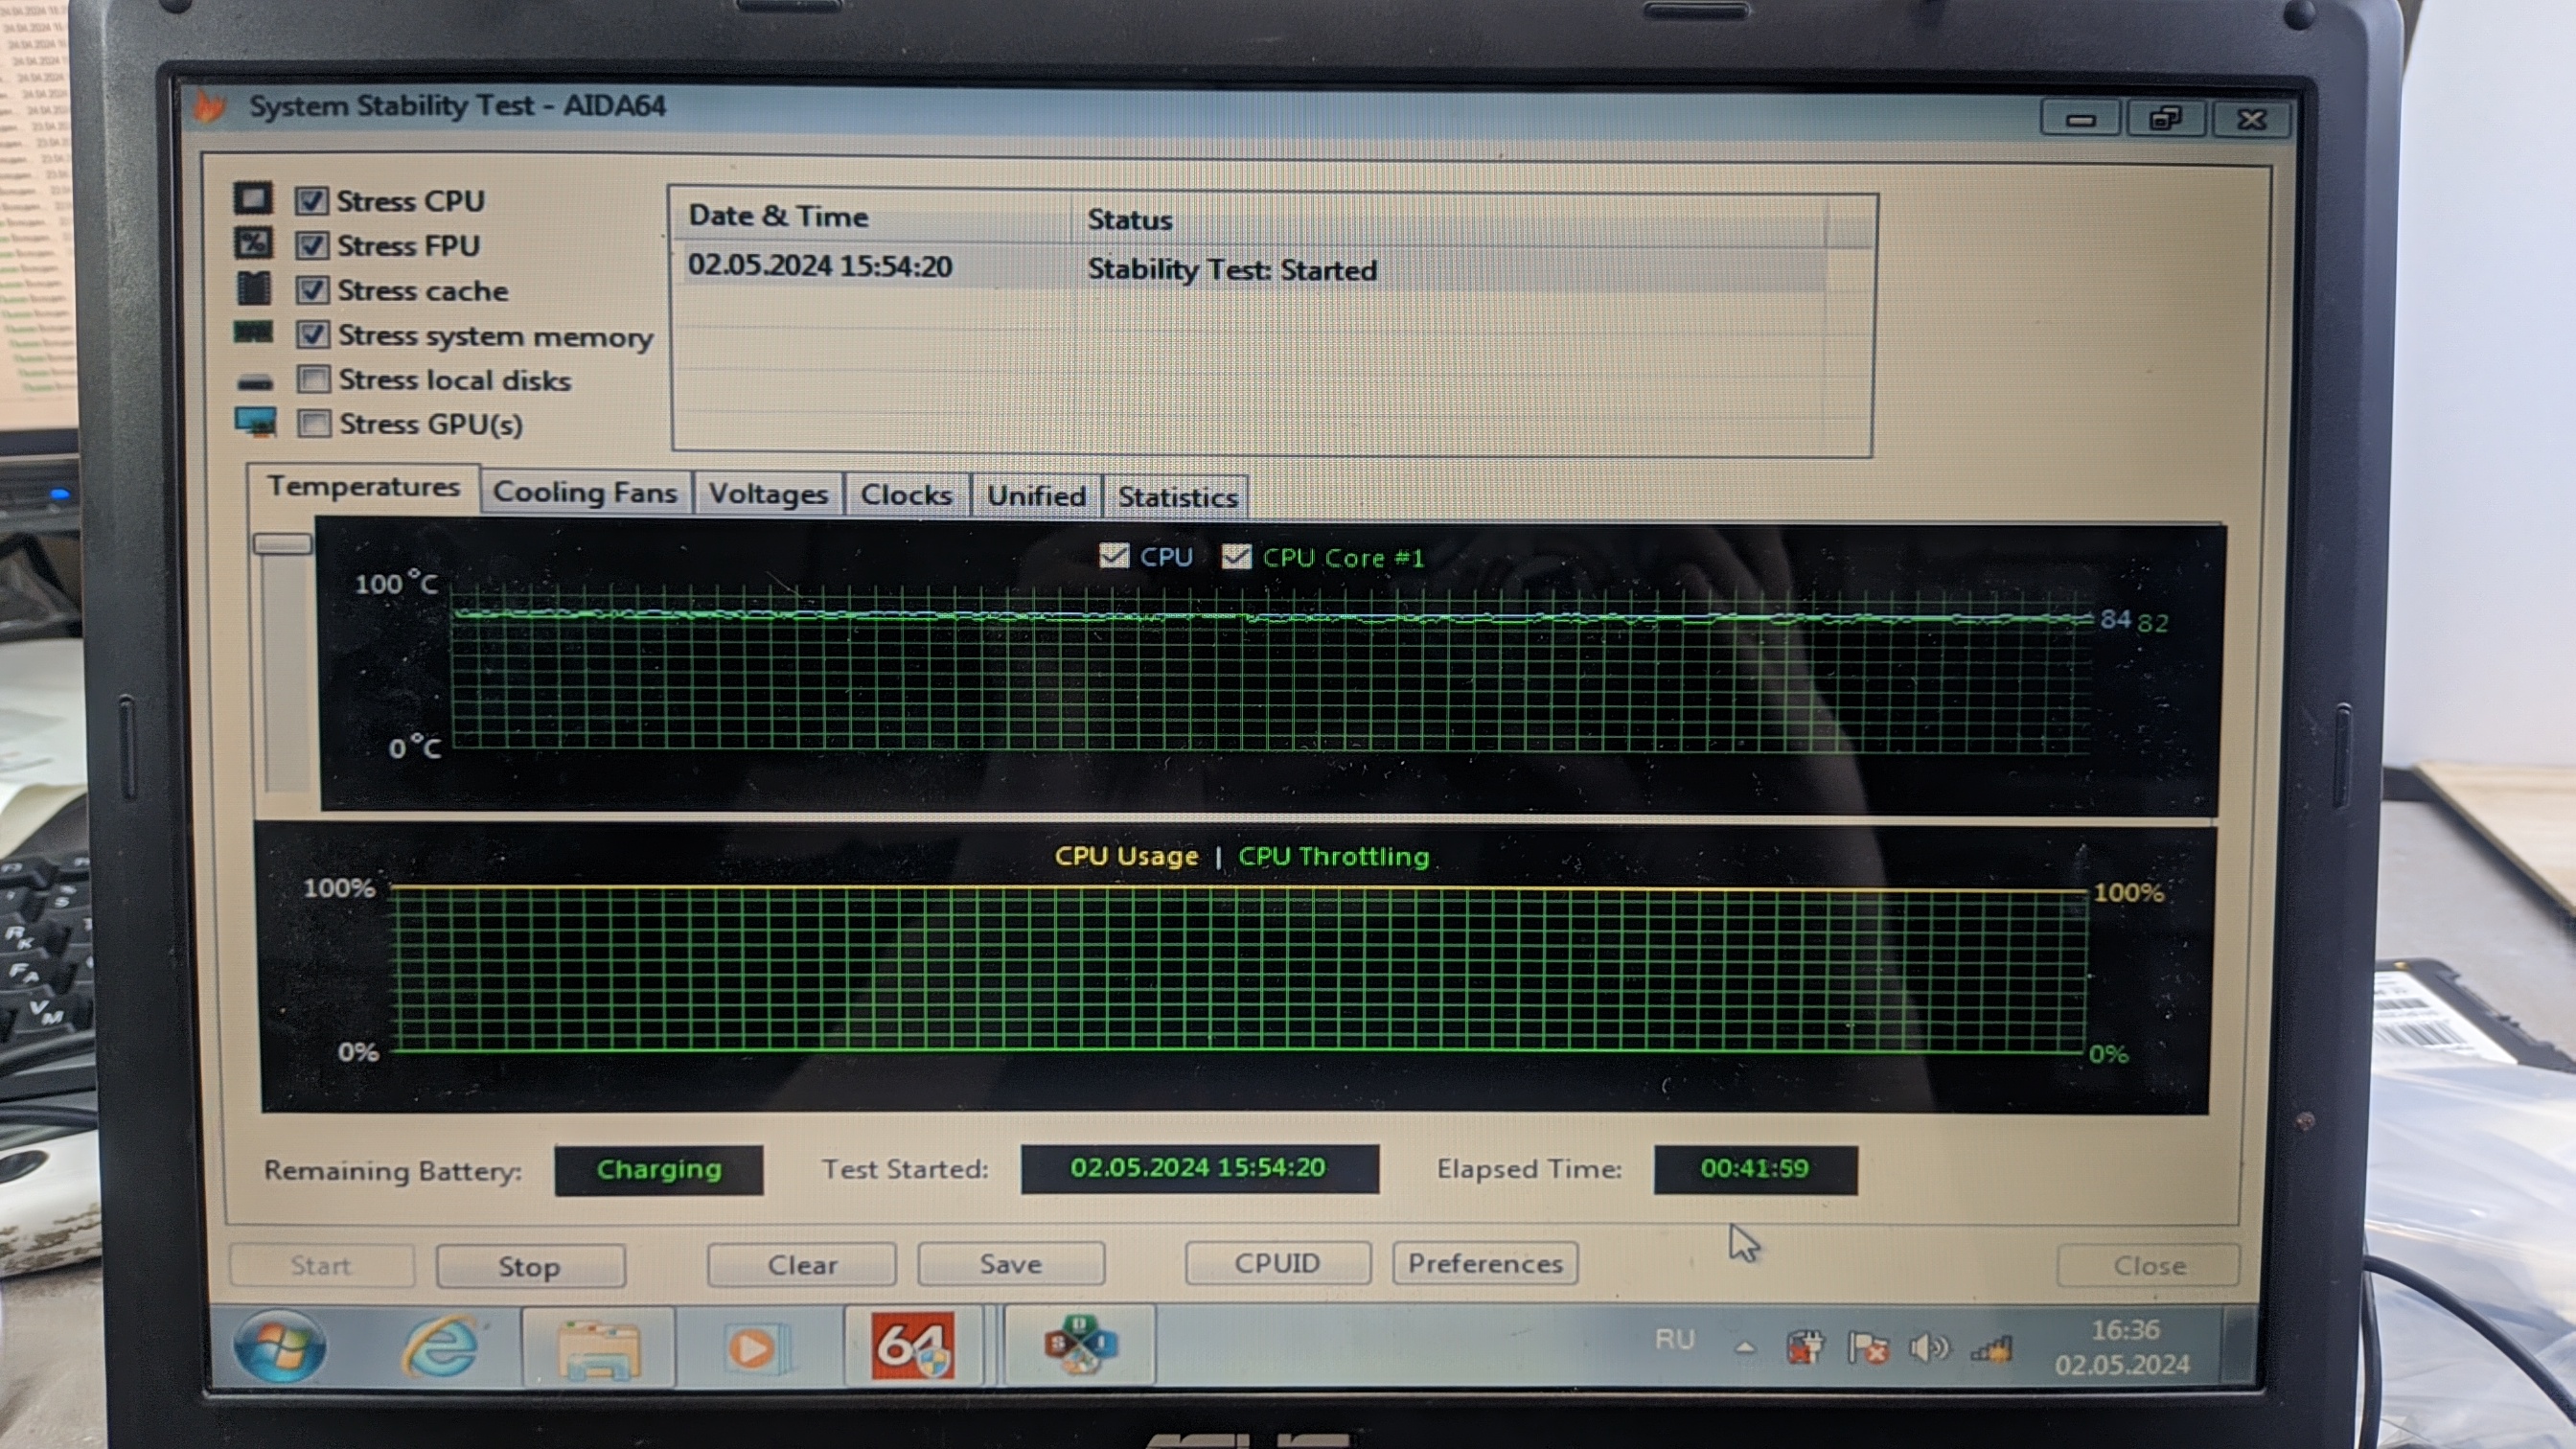Minimize the System Stability Test window
Screen dimensions: 2576x1449
pyautogui.click(x=2080, y=119)
